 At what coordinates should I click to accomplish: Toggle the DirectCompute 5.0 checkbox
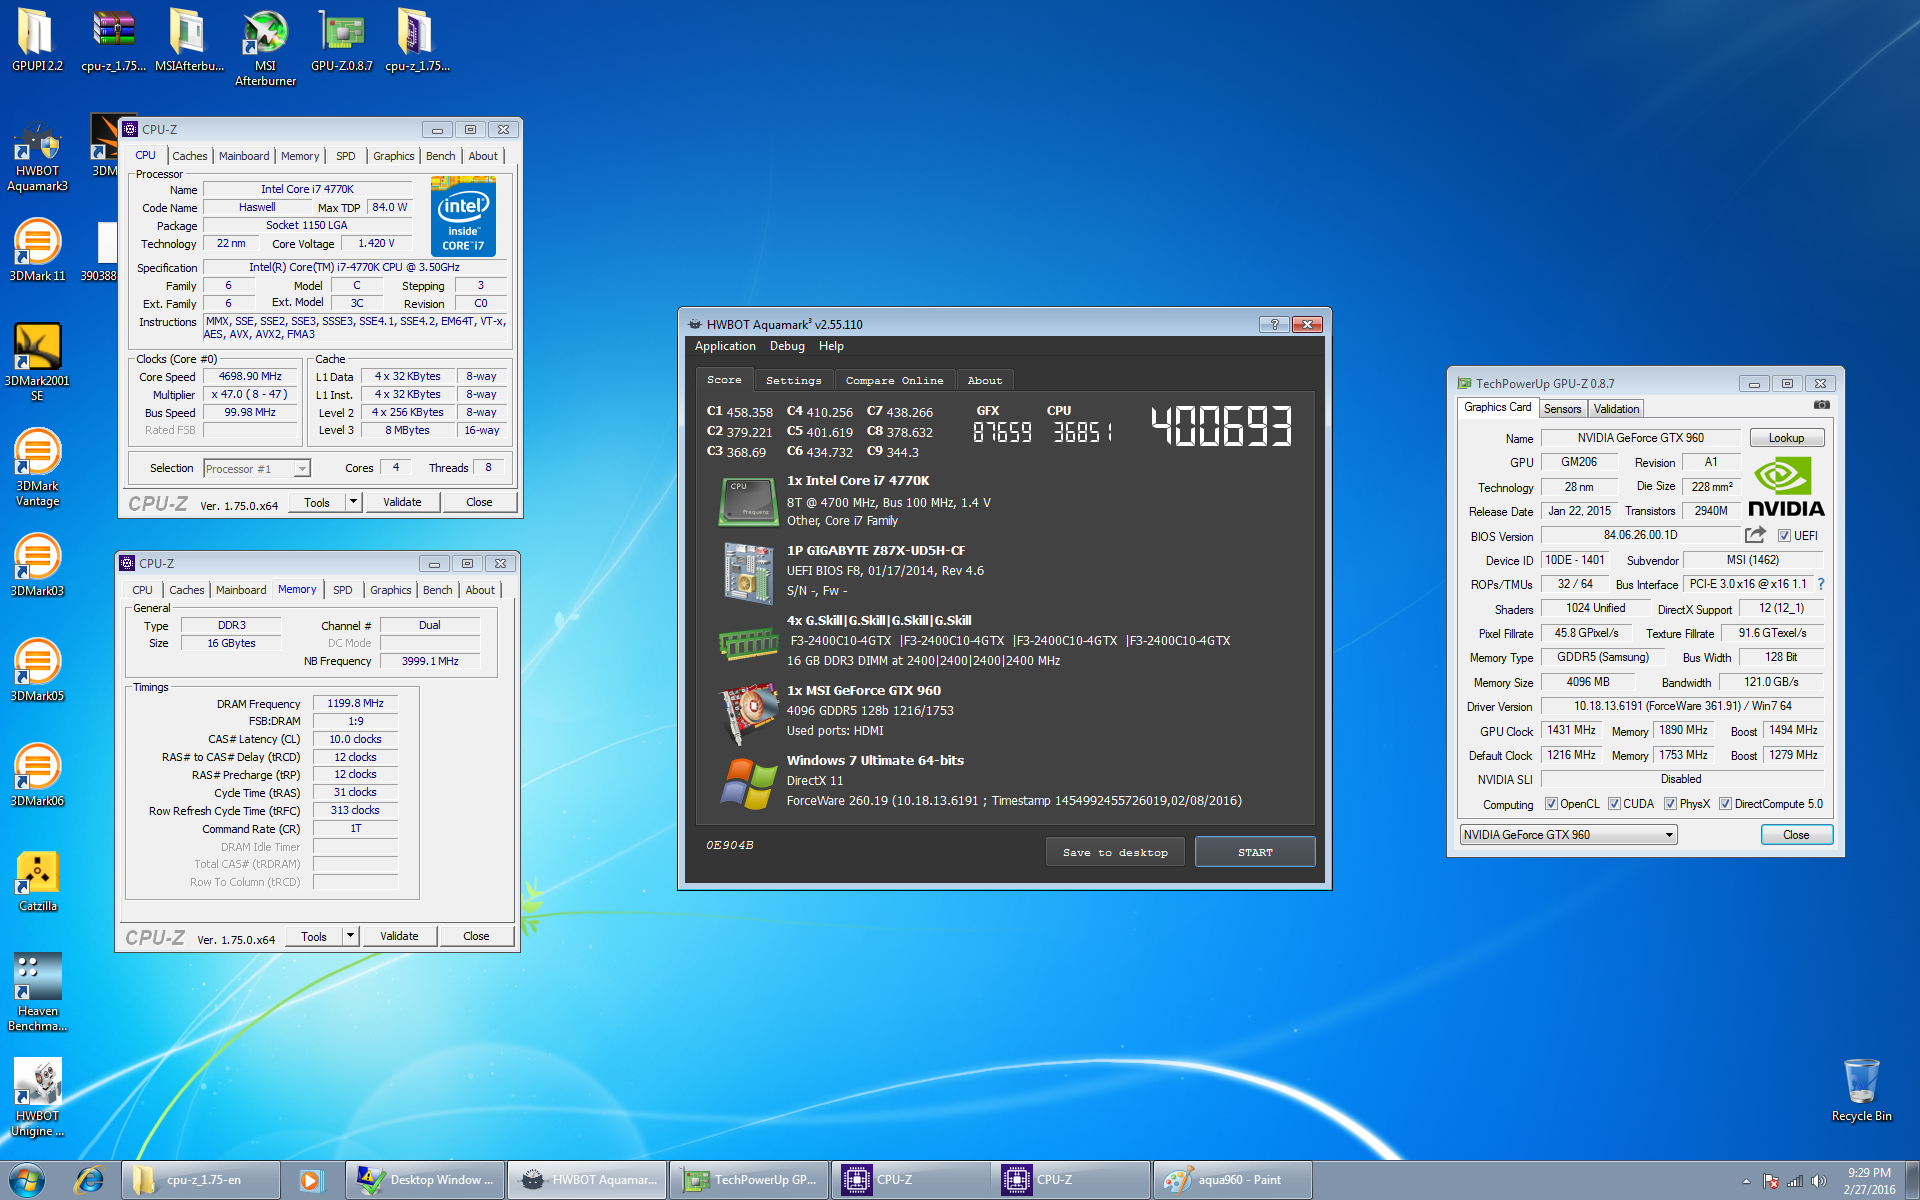1725,804
